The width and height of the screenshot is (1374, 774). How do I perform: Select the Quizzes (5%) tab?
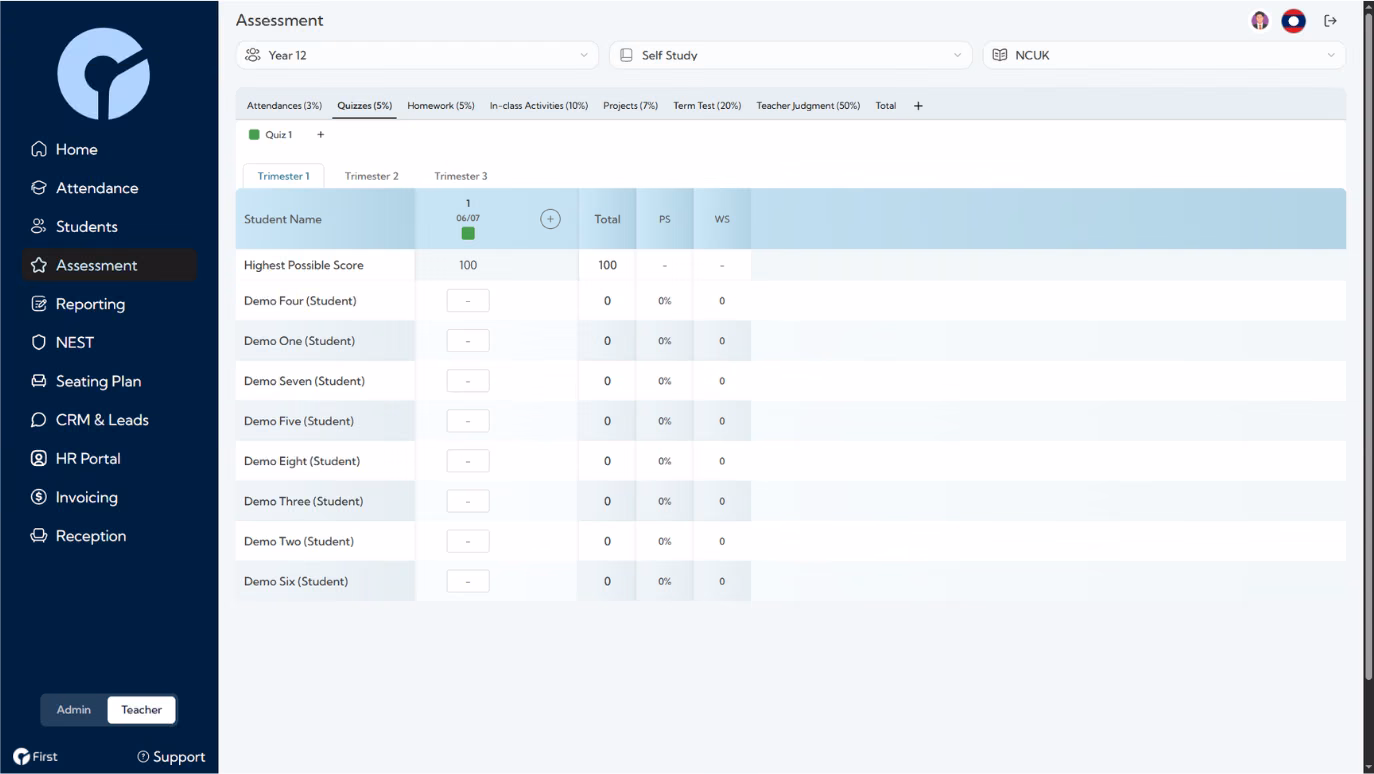364,106
